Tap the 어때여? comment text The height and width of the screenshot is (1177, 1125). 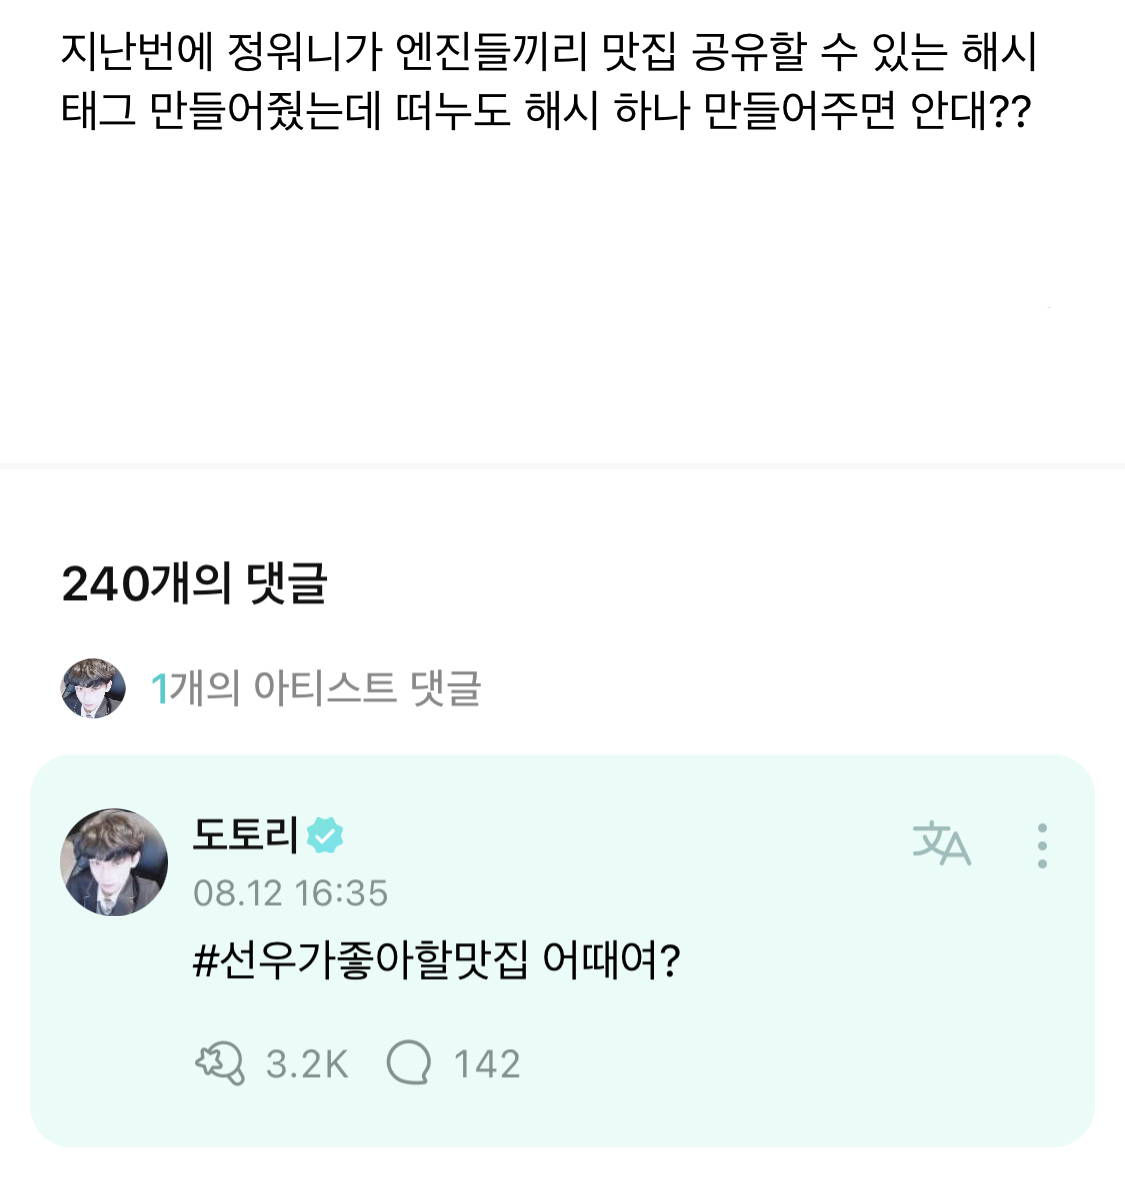pos(611,961)
